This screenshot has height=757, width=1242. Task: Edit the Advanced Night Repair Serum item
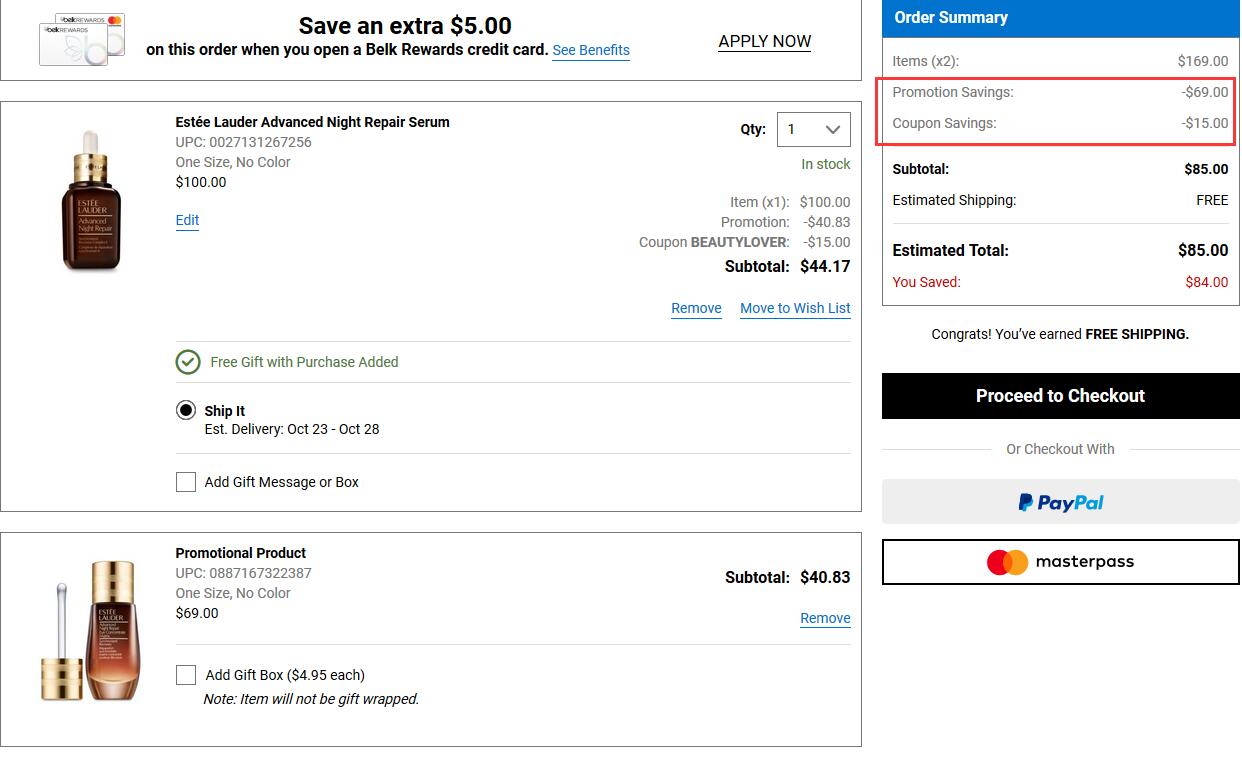pyautogui.click(x=187, y=220)
